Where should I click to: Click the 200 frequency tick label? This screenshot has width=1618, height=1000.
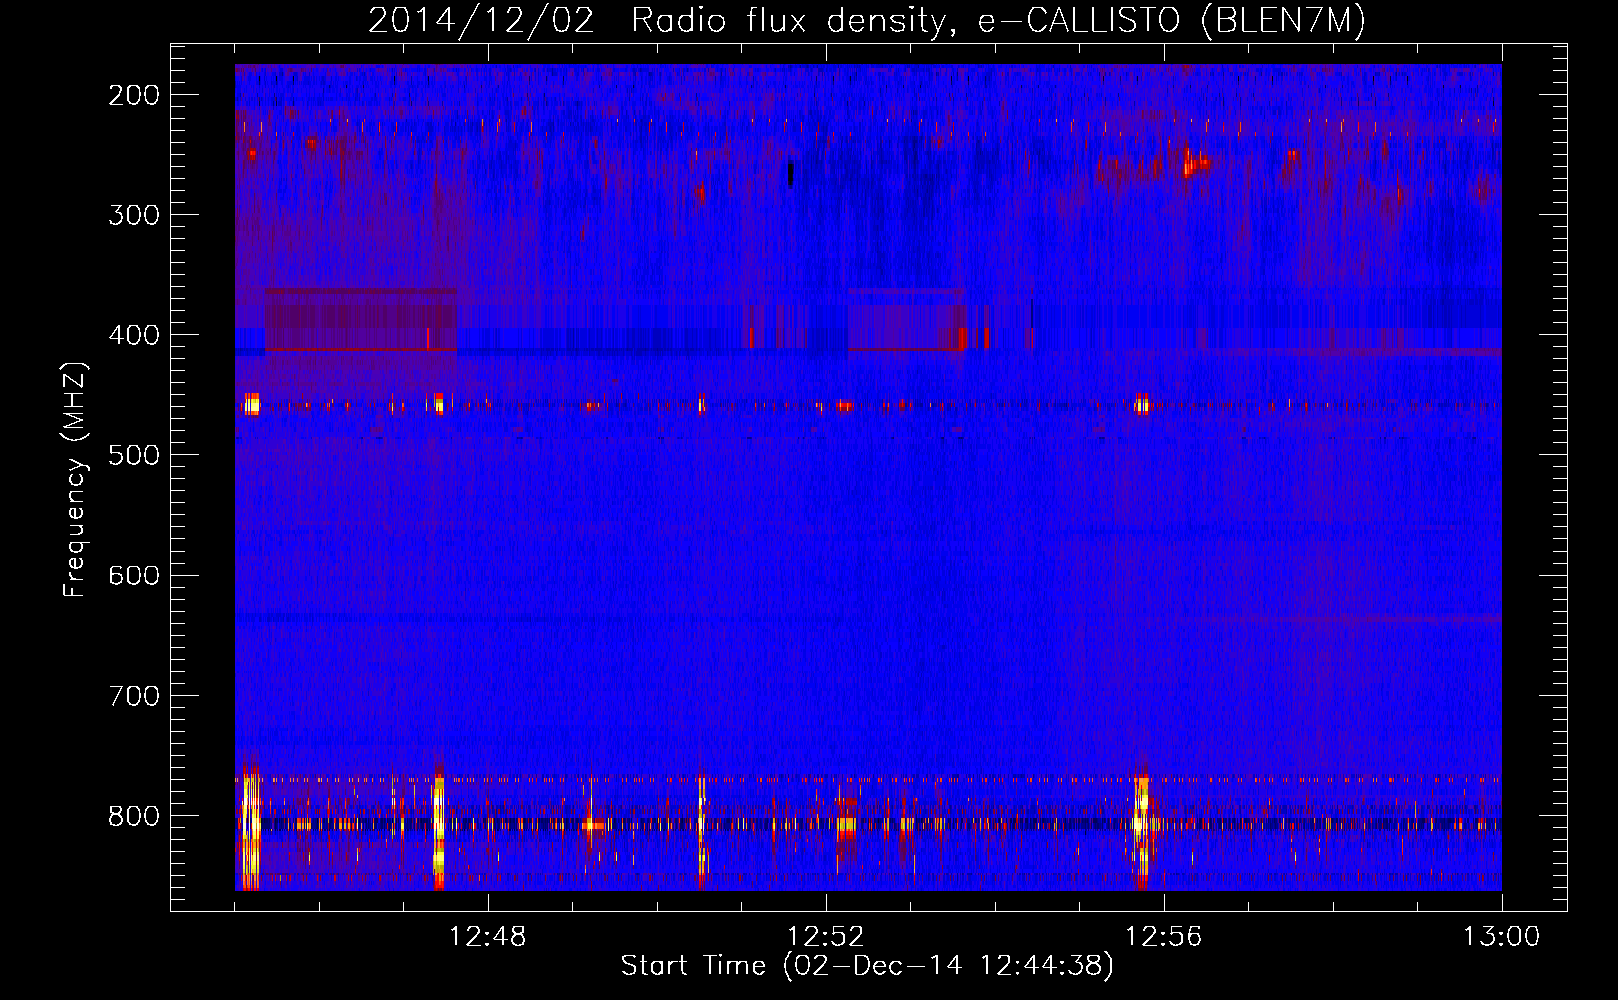[x=134, y=95]
